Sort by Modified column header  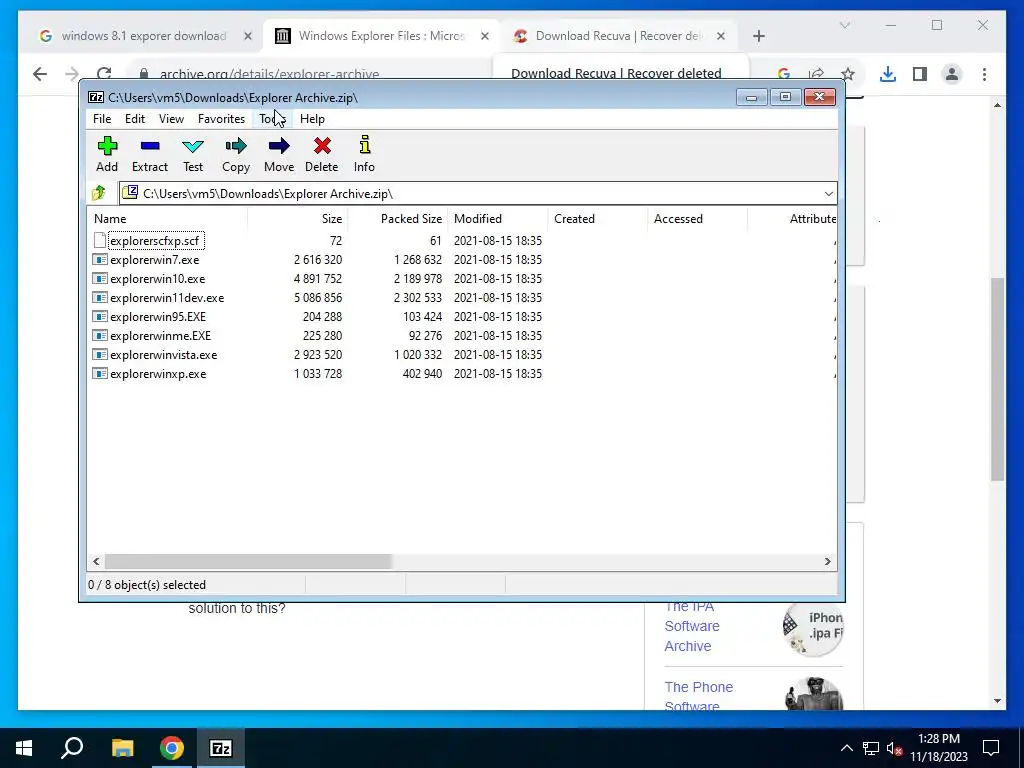498,219
